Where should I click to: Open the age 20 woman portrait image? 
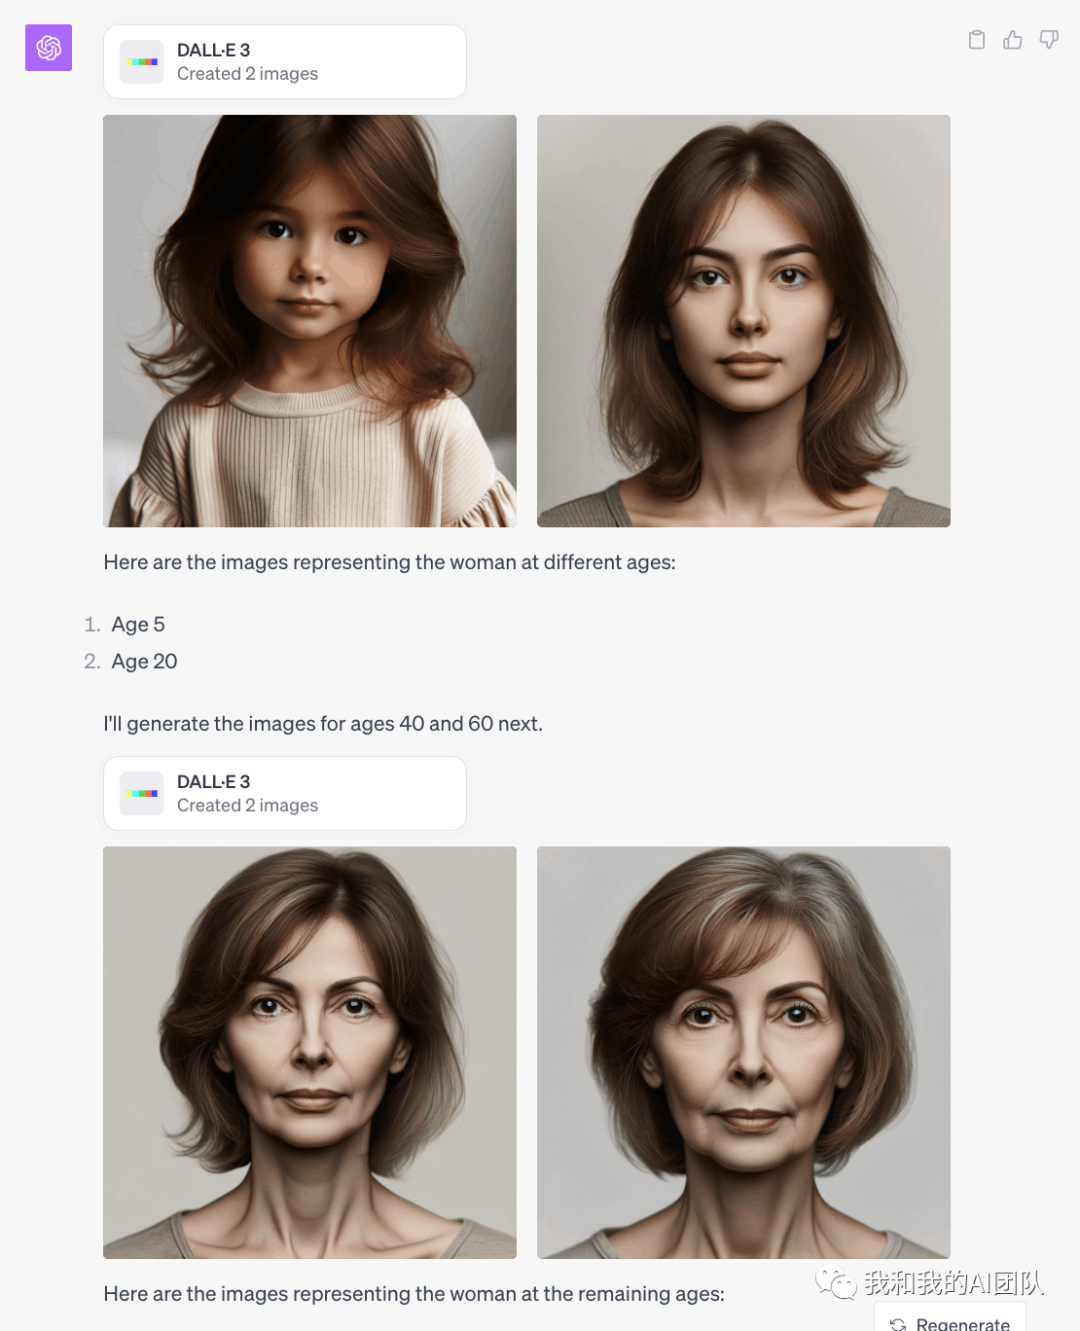pos(744,321)
